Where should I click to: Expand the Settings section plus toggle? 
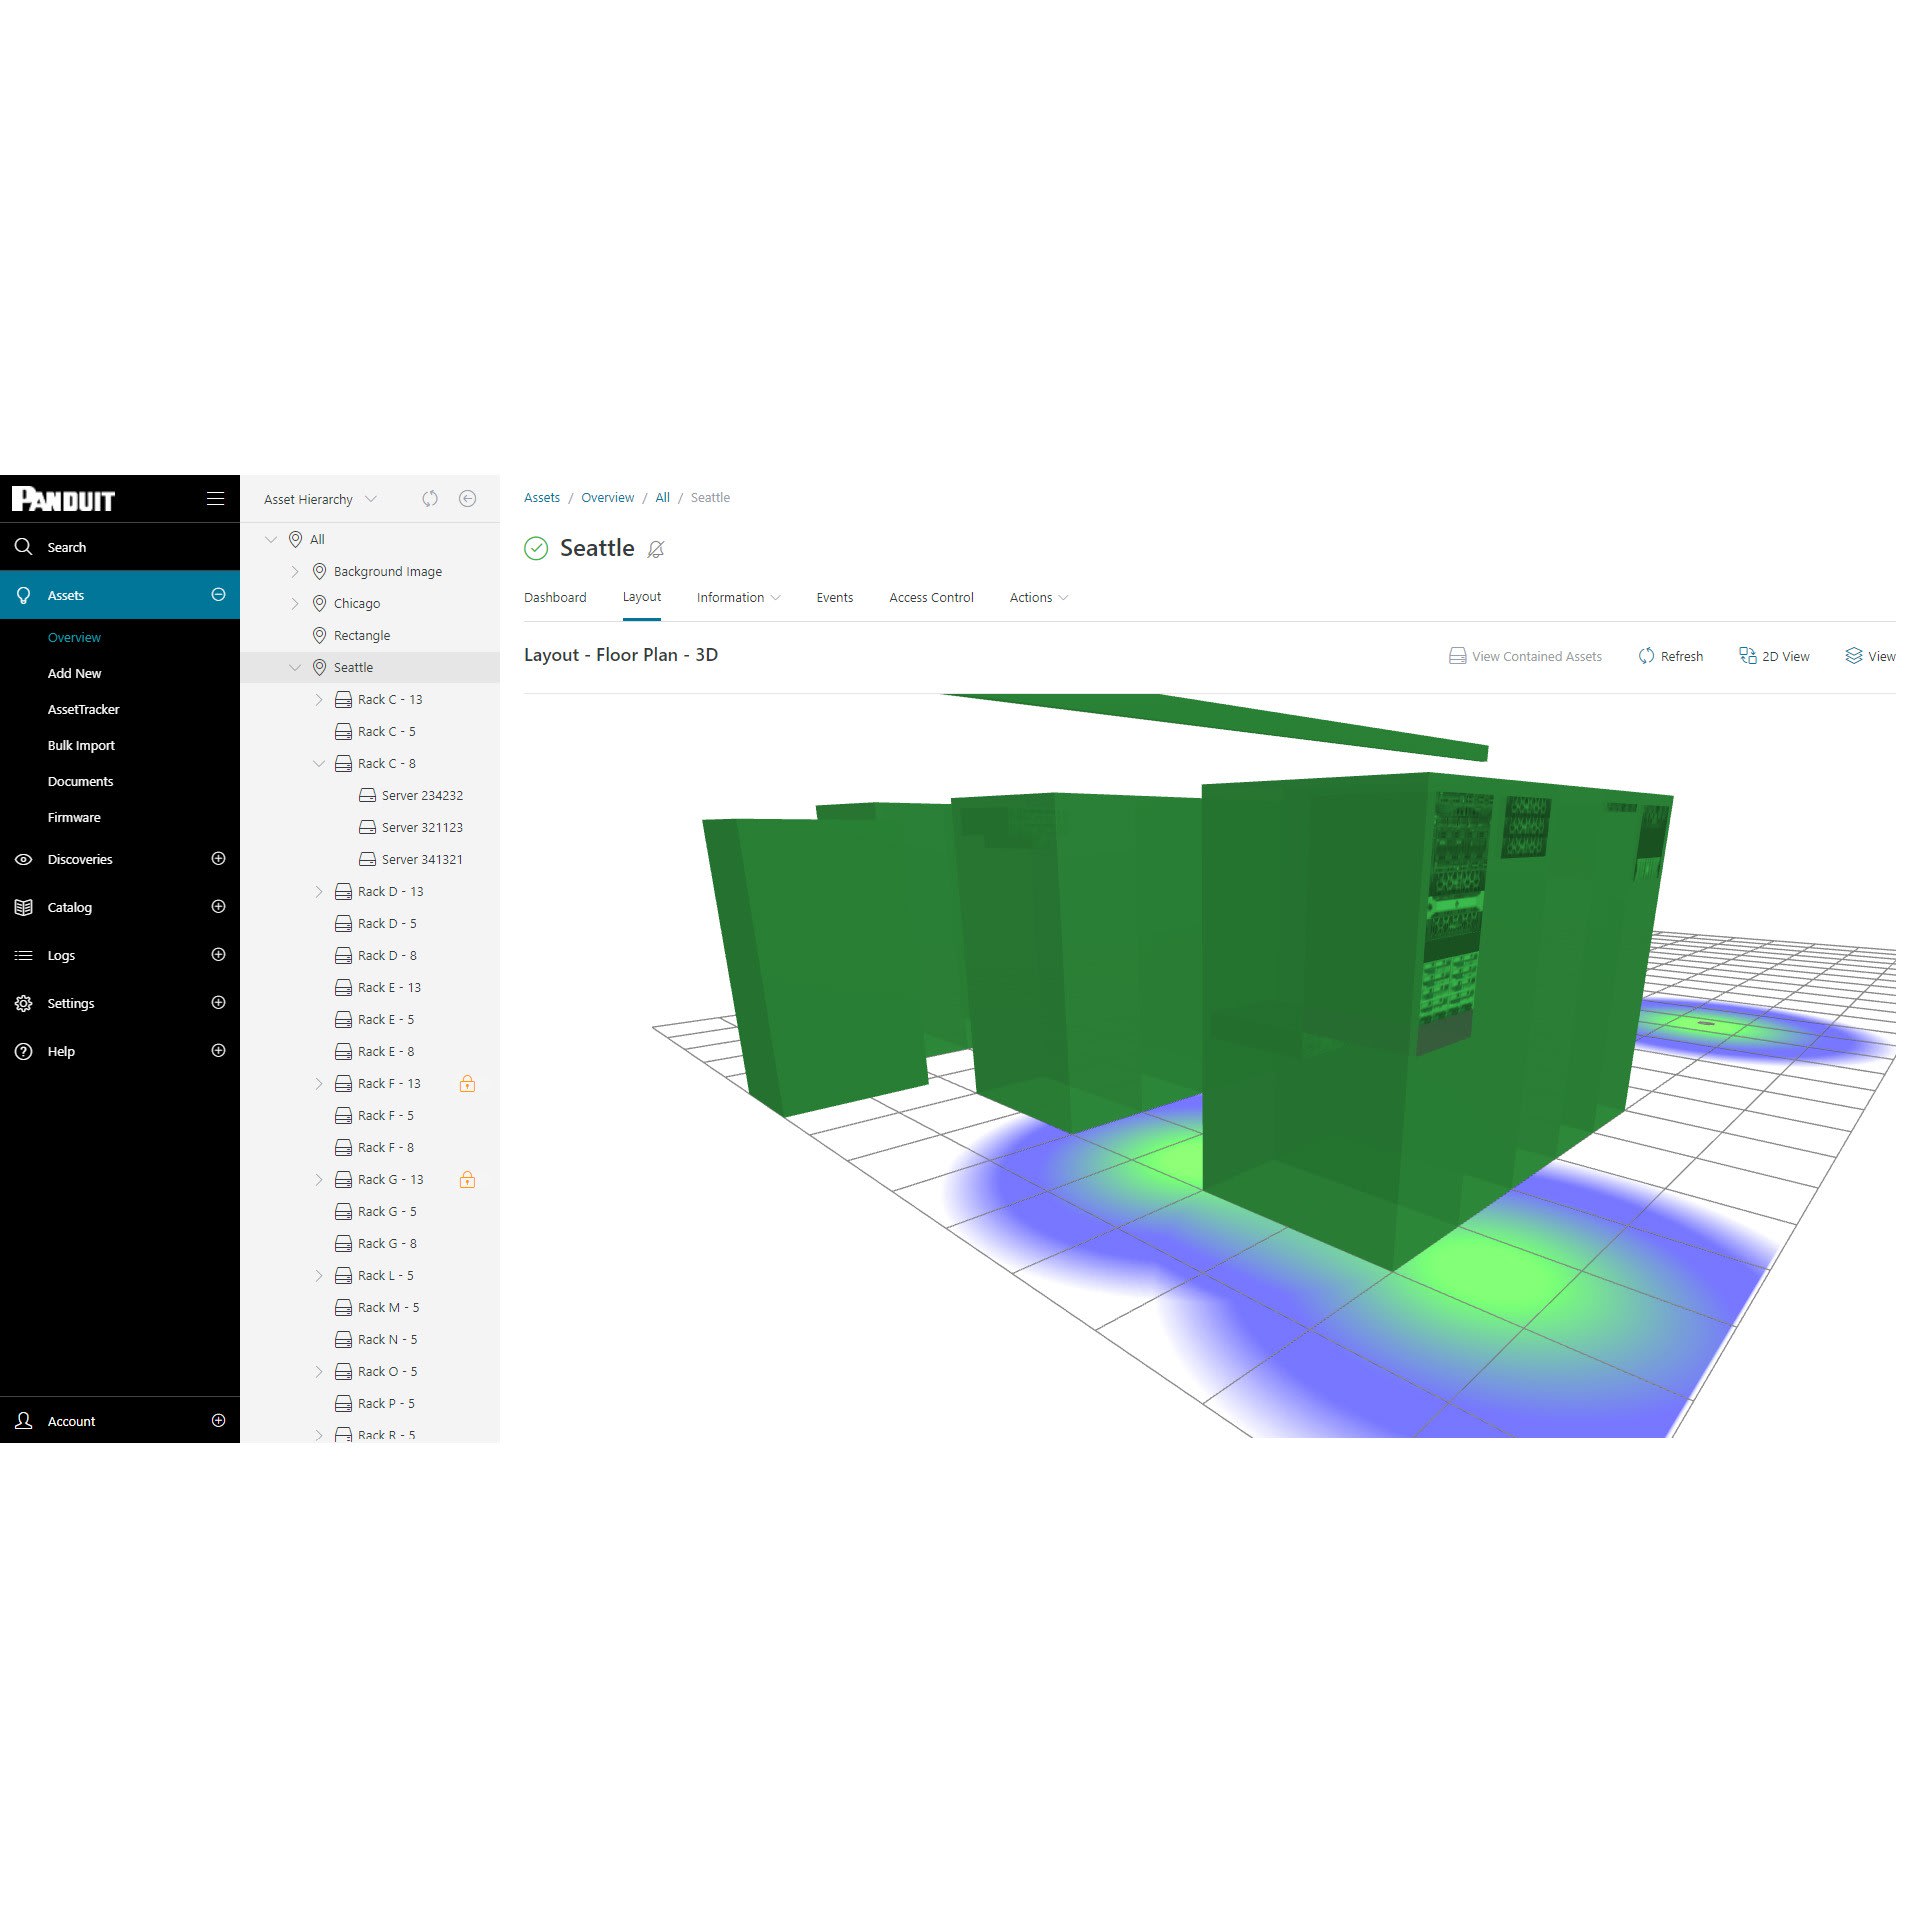tap(218, 1003)
